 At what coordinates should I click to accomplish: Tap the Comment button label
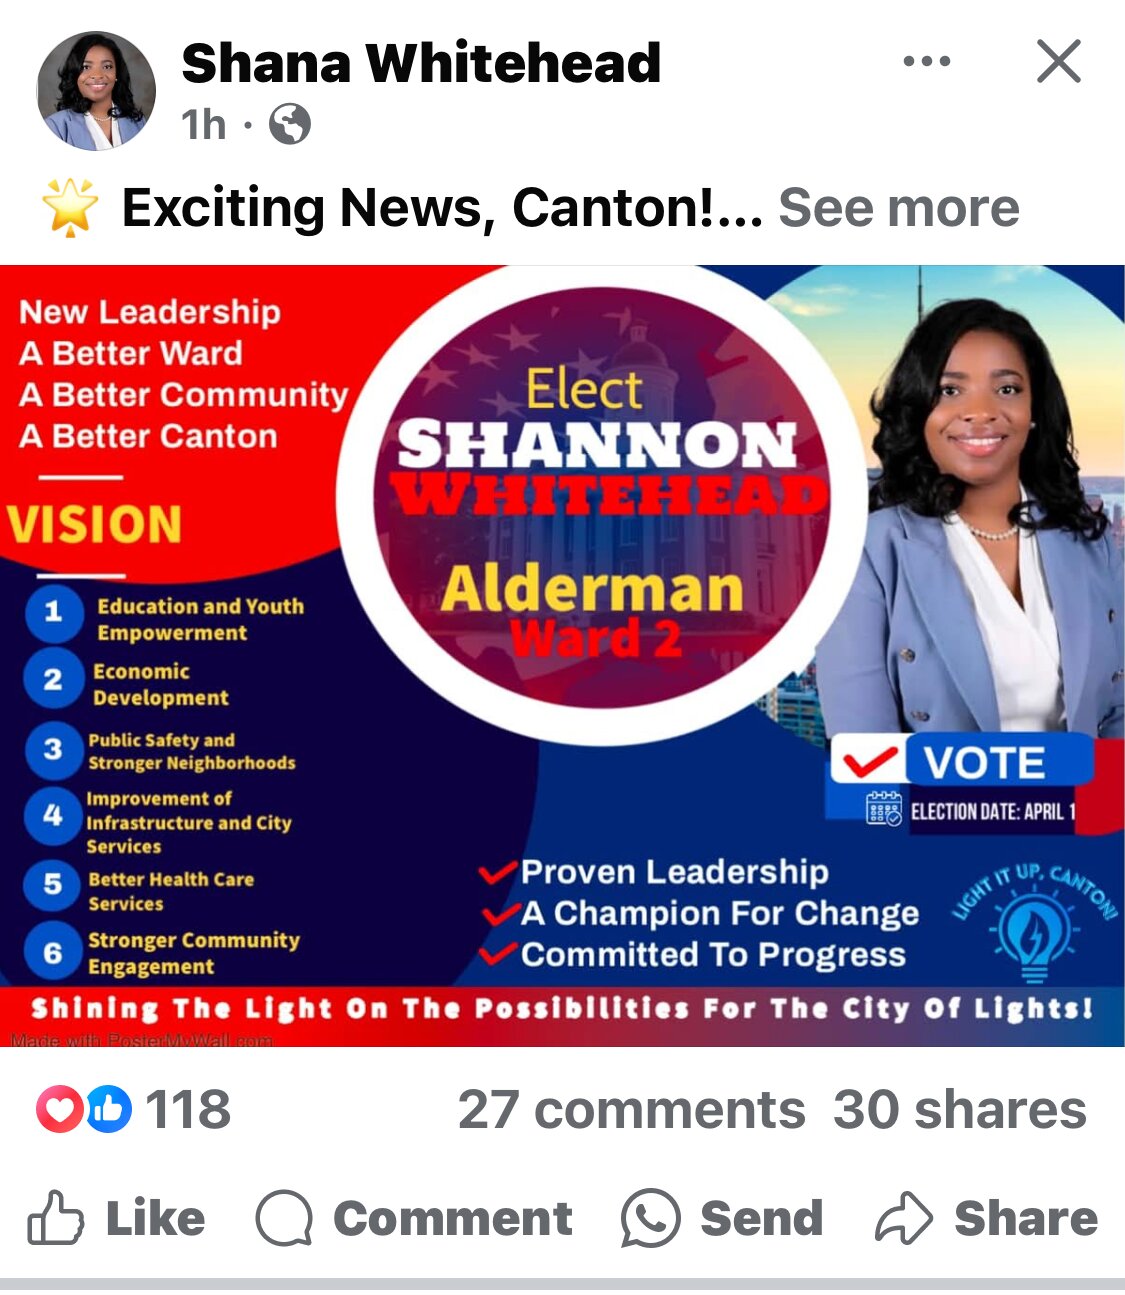(453, 1219)
